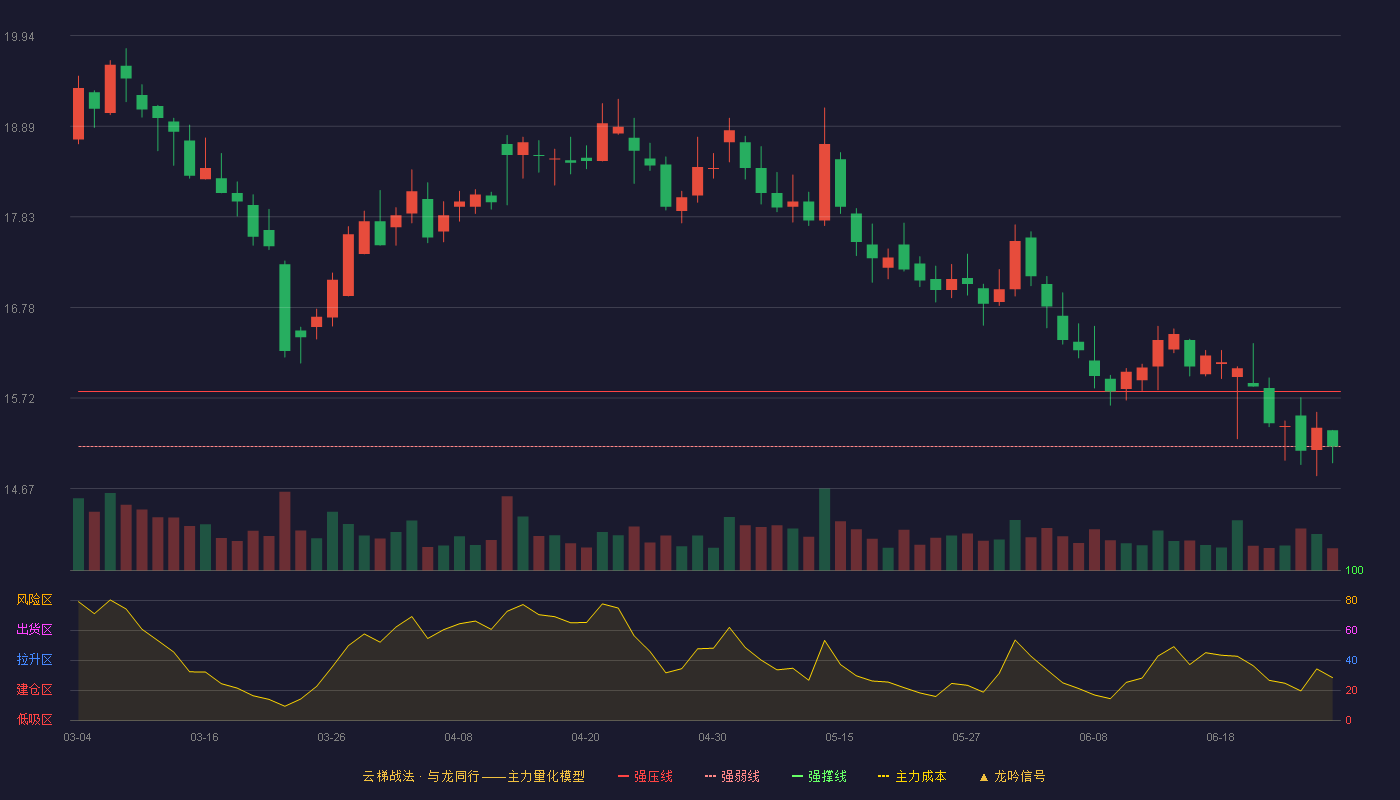
Task: Click the 低吸区 zone label
Action: [x=34, y=720]
